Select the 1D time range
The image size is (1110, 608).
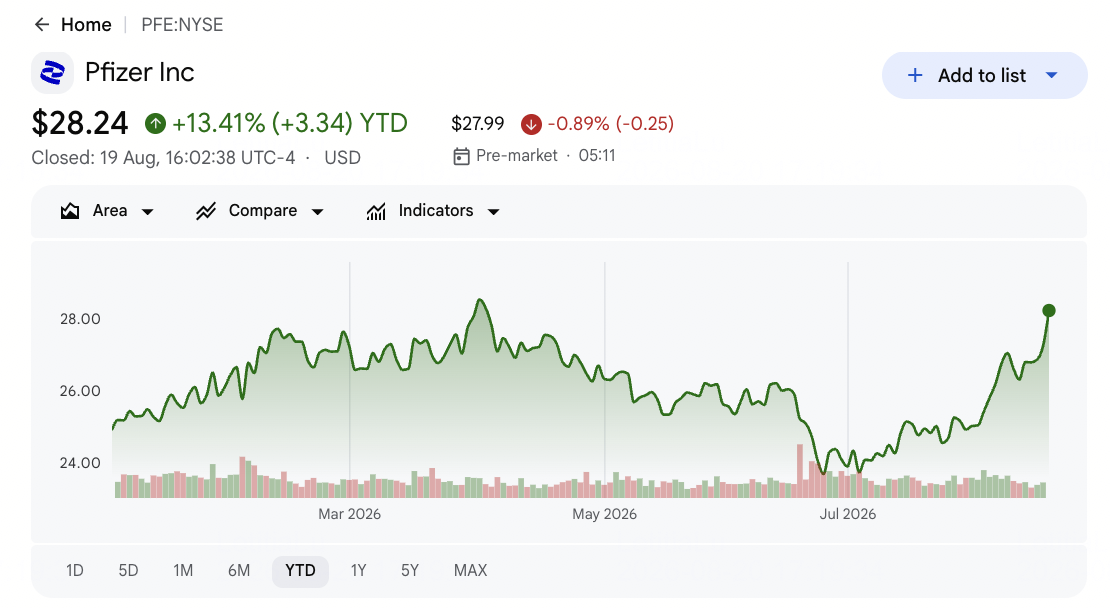(x=74, y=570)
